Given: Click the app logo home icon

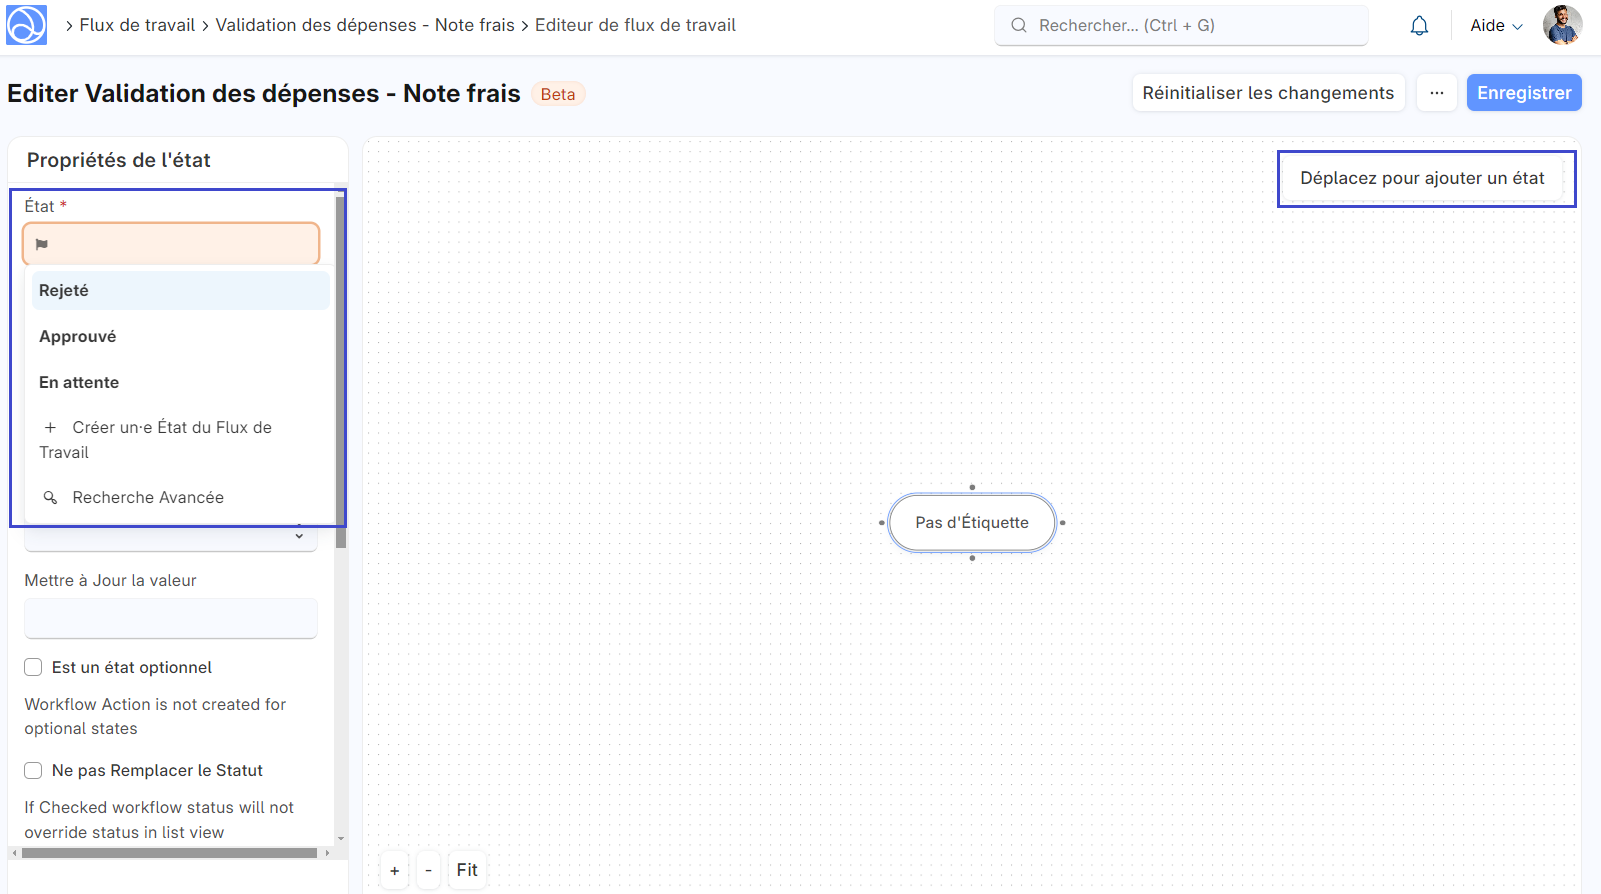Looking at the screenshot, I should pyautogui.click(x=26, y=25).
